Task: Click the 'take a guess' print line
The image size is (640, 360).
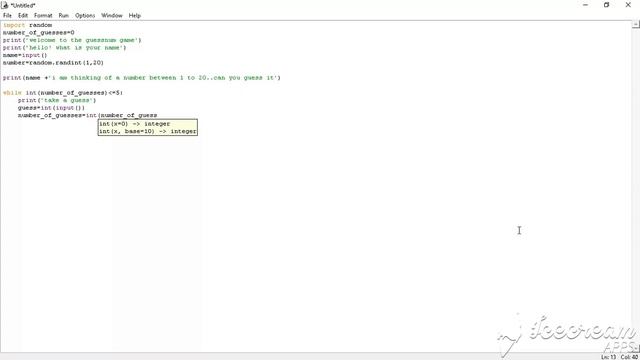Action: click(57, 100)
